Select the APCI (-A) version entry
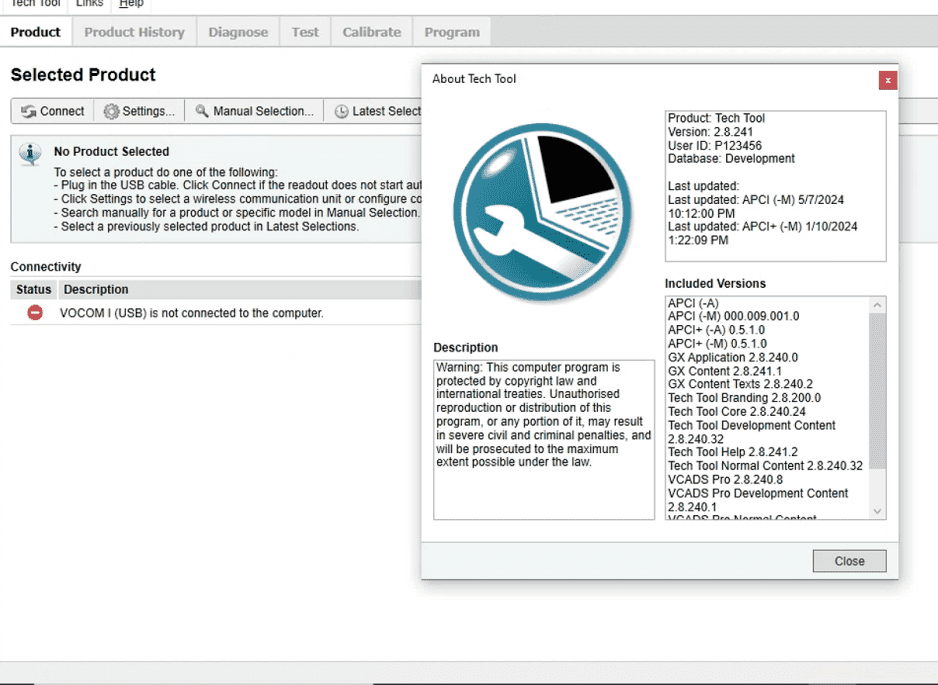 click(693, 303)
